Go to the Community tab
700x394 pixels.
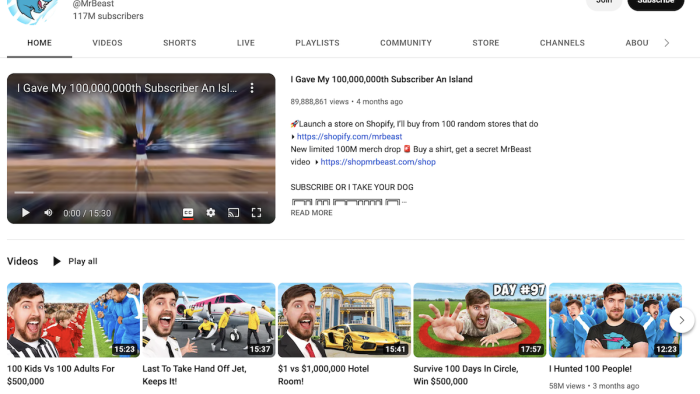click(x=406, y=43)
